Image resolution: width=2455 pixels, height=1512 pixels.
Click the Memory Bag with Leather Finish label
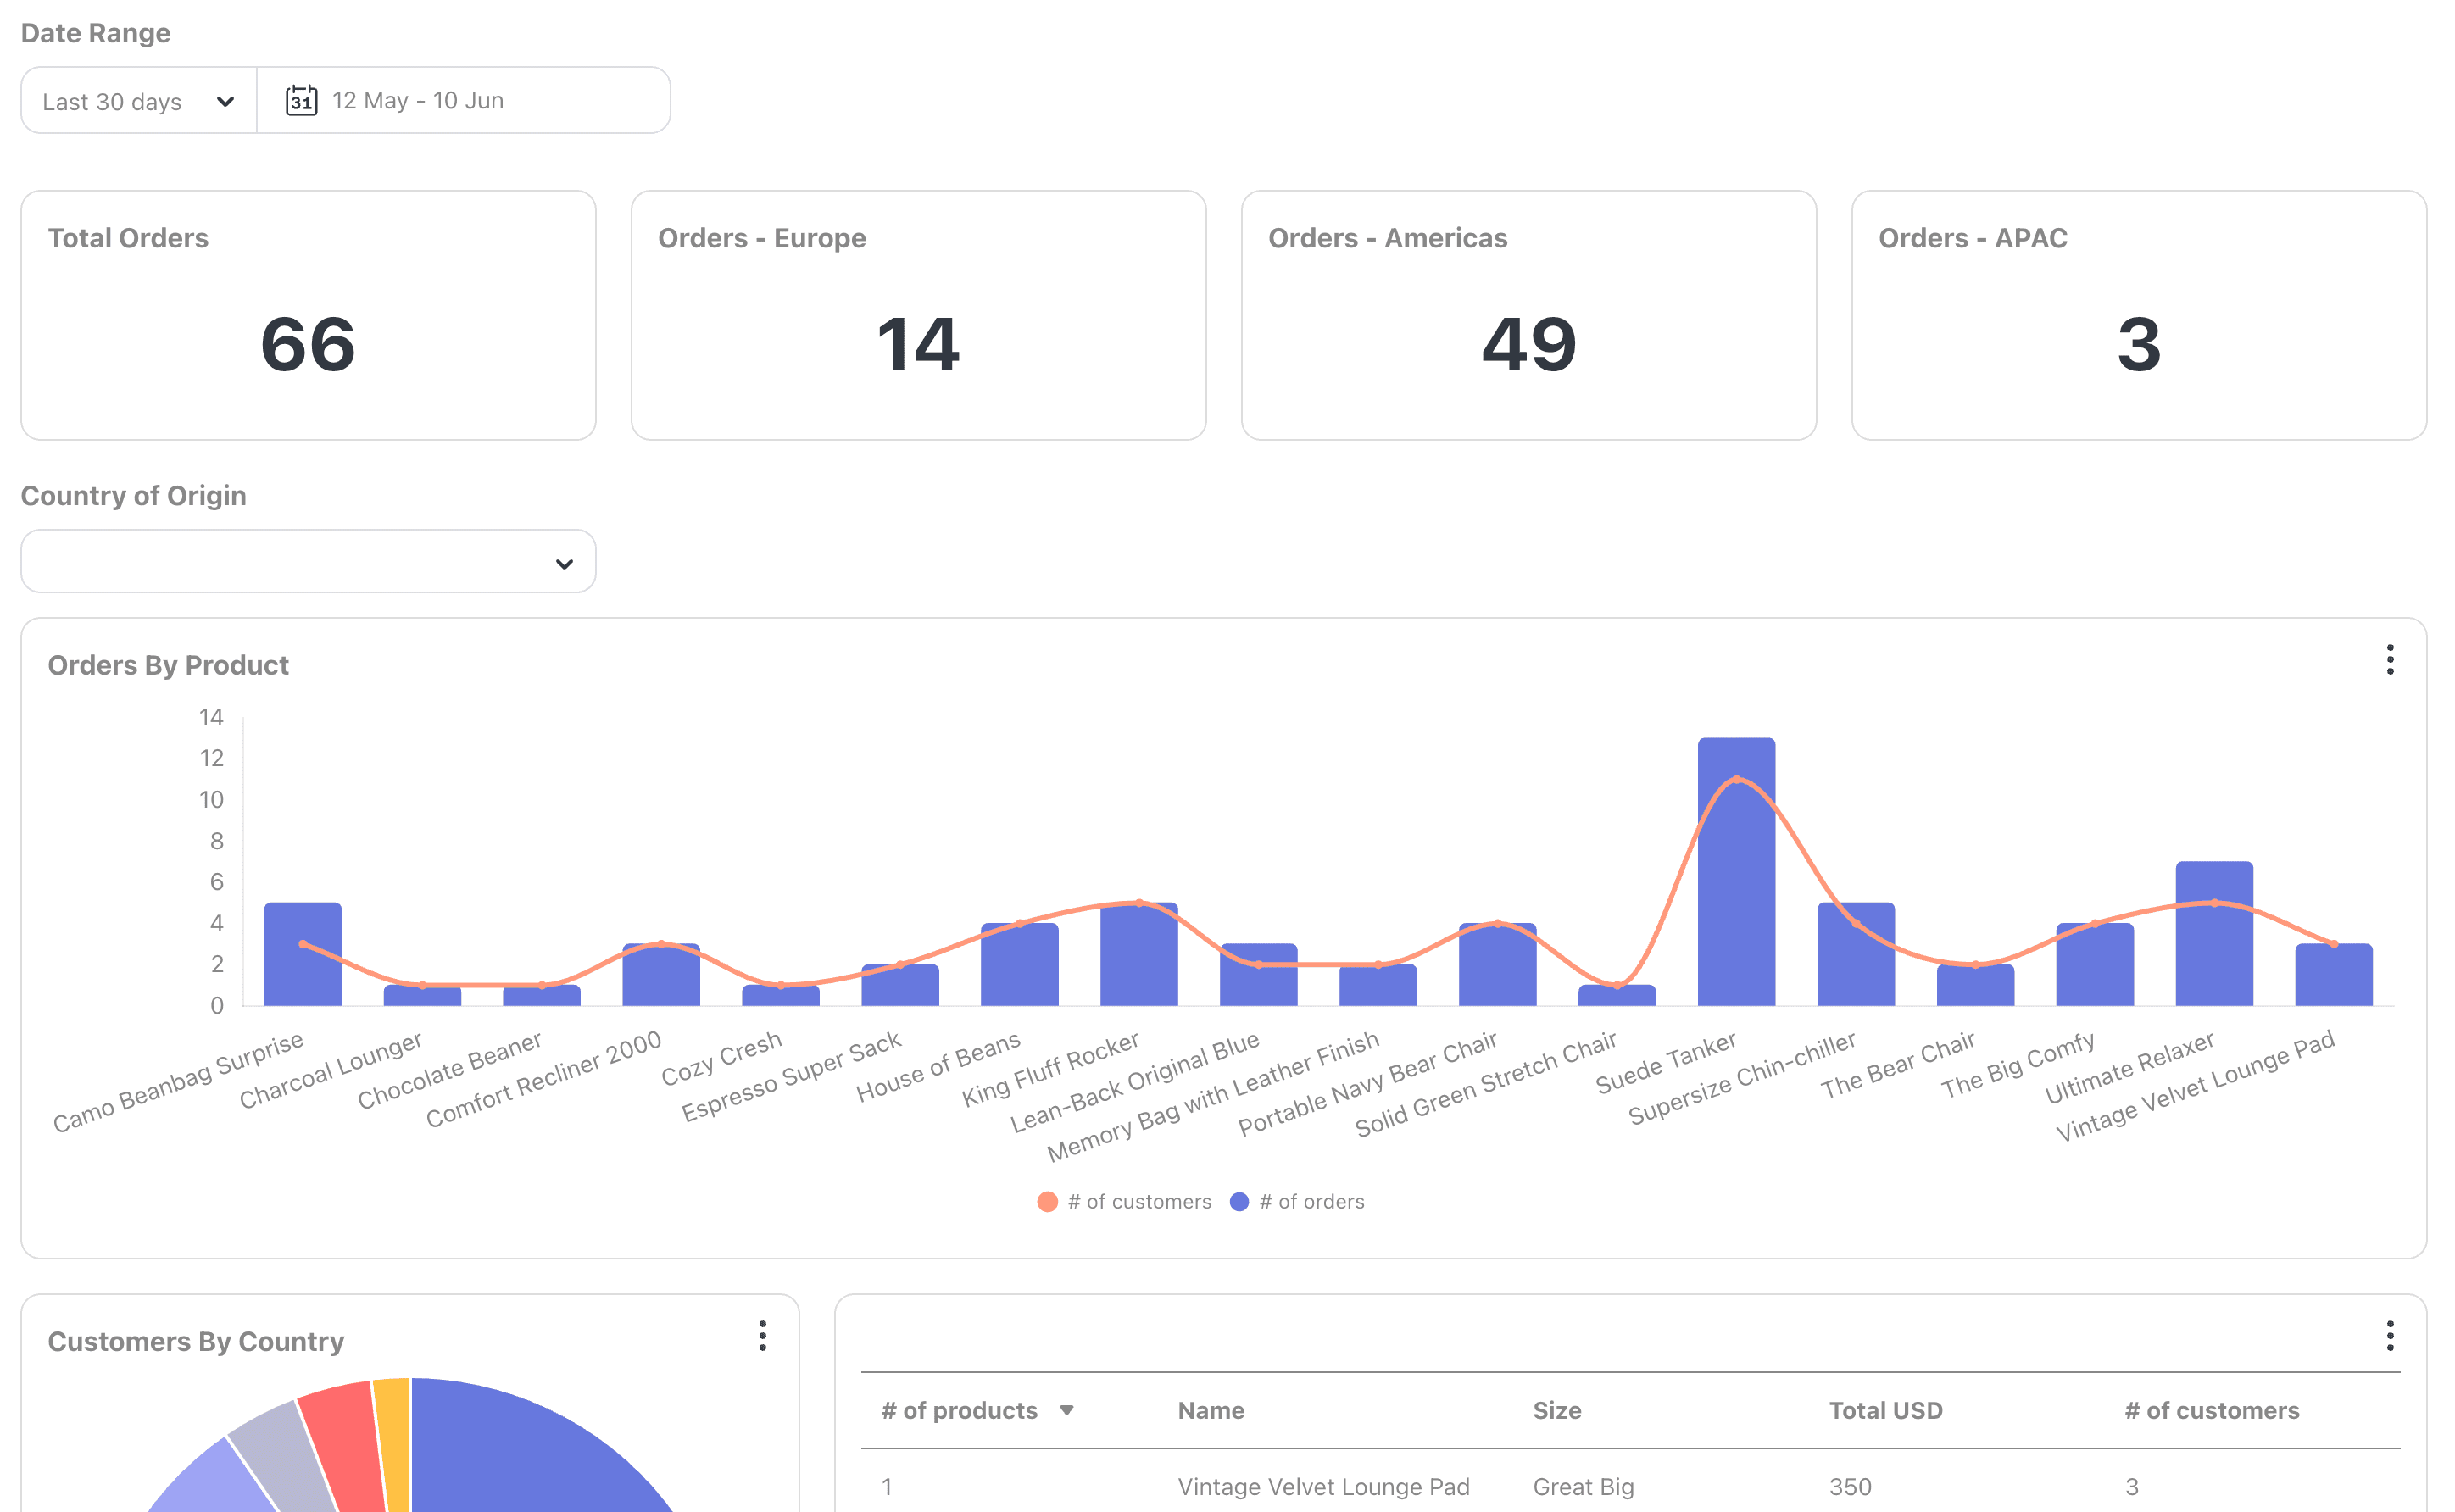[x=1212, y=1097]
